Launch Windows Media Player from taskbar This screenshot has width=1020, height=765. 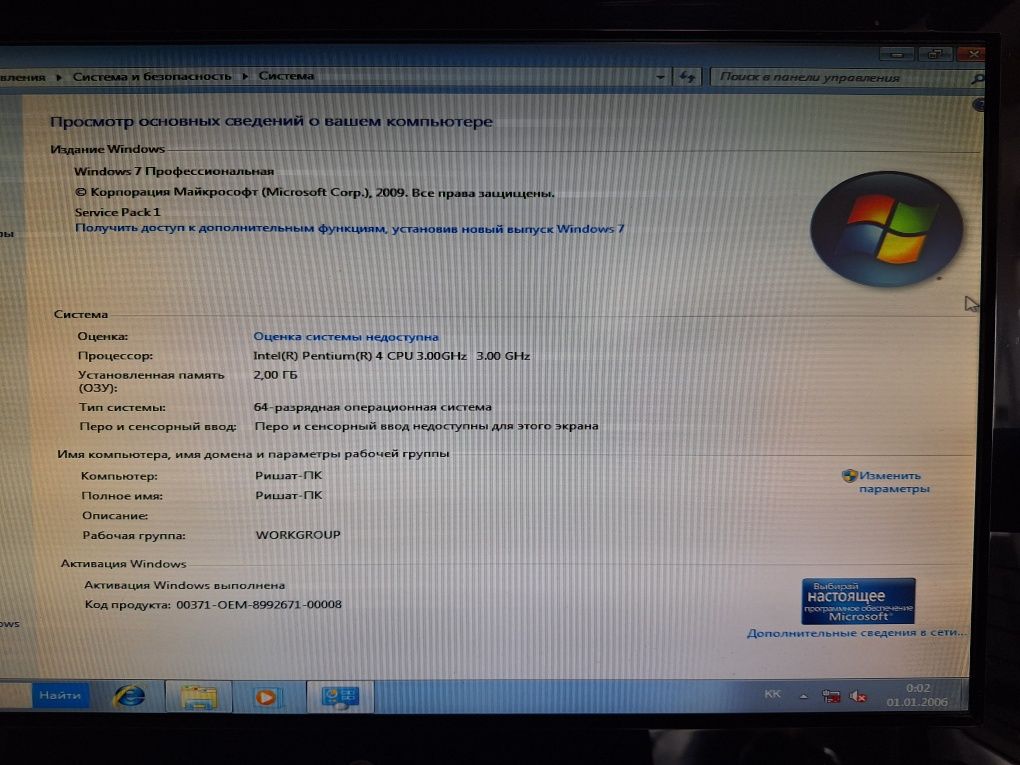click(x=267, y=697)
